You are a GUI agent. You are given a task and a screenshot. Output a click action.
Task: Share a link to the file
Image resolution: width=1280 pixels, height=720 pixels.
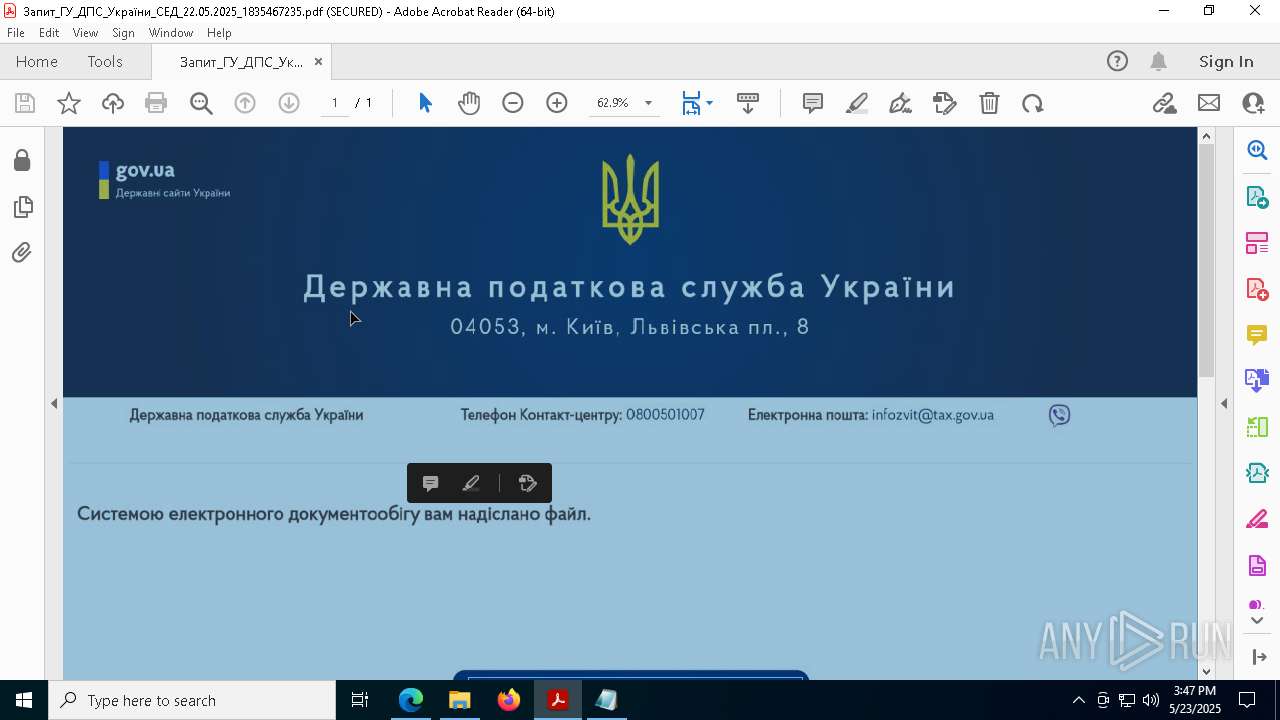[1164, 103]
